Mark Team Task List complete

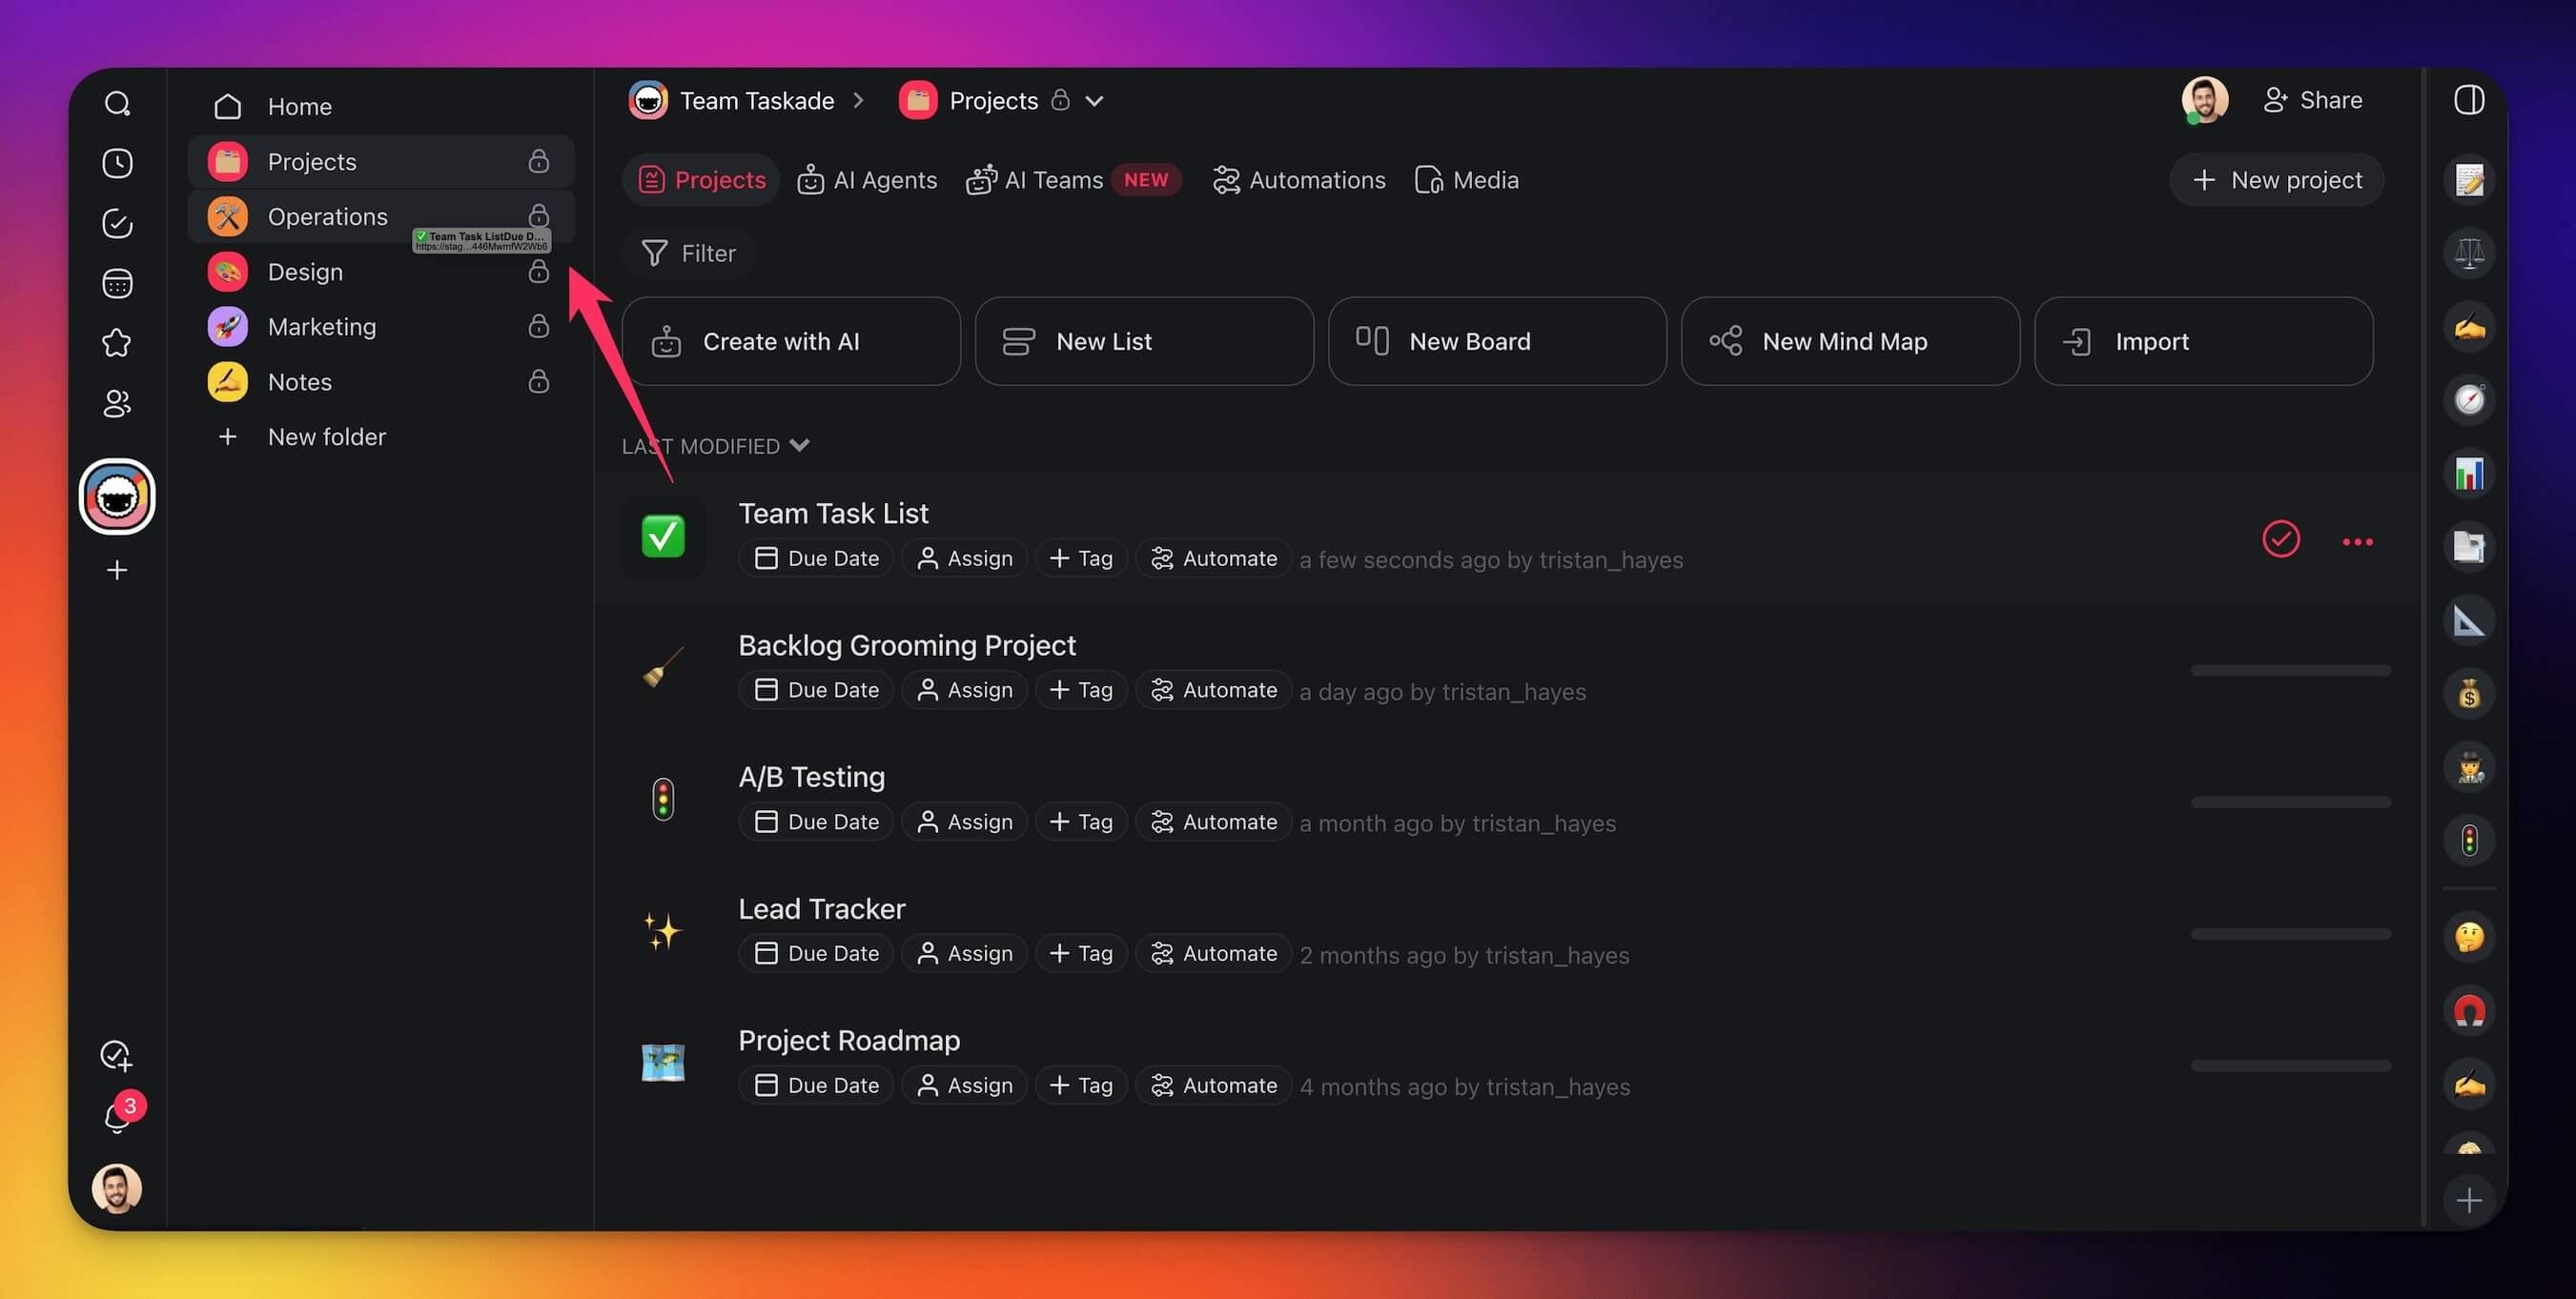coord(2280,540)
